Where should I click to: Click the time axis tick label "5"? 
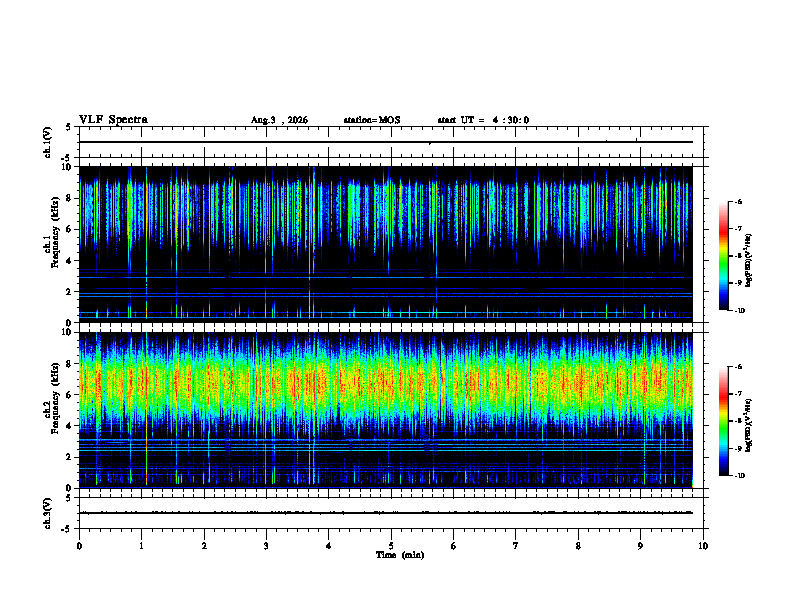(x=391, y=546)
